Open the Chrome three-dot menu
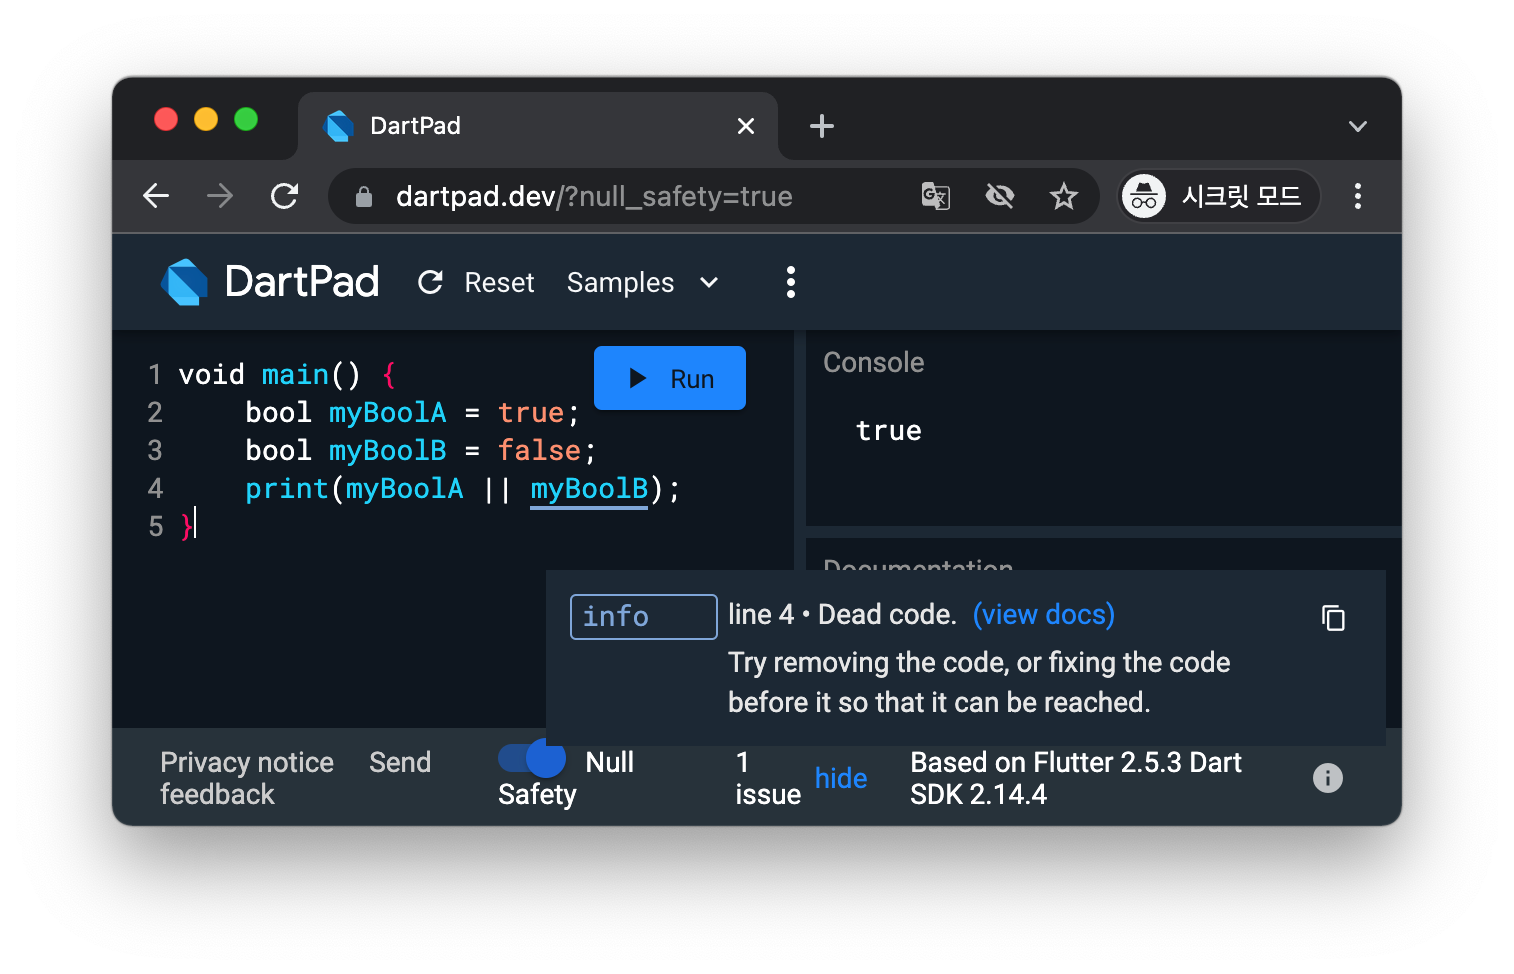The image size is (1514, 974). click(1358, 196)
